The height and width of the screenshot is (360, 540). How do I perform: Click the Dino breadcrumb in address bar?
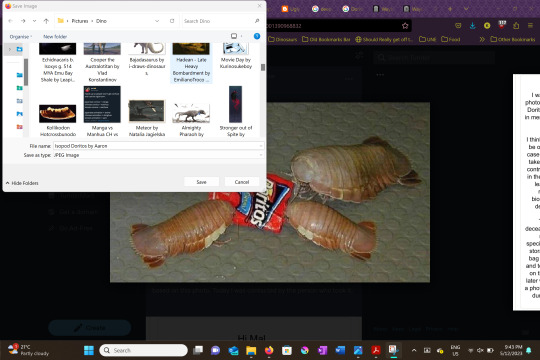(101, 21)
